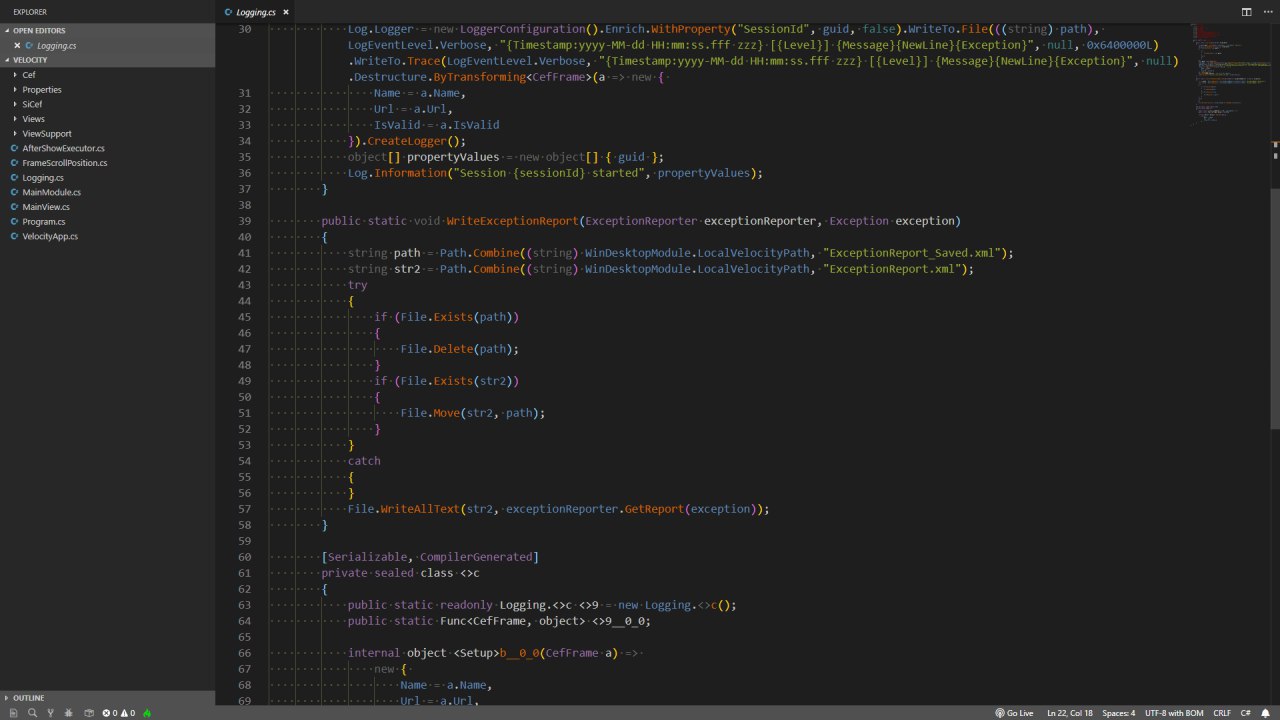Click the Search magnifier icon in status bar
The image size is (1280, 720).
tap(32, 713)
